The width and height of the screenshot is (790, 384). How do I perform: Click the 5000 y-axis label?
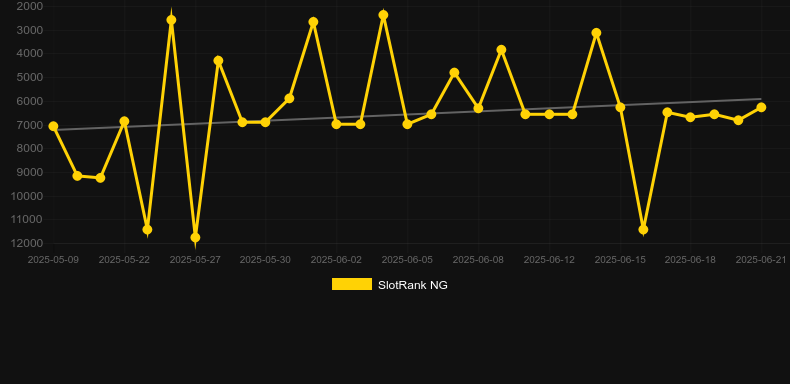pos(30,78)
